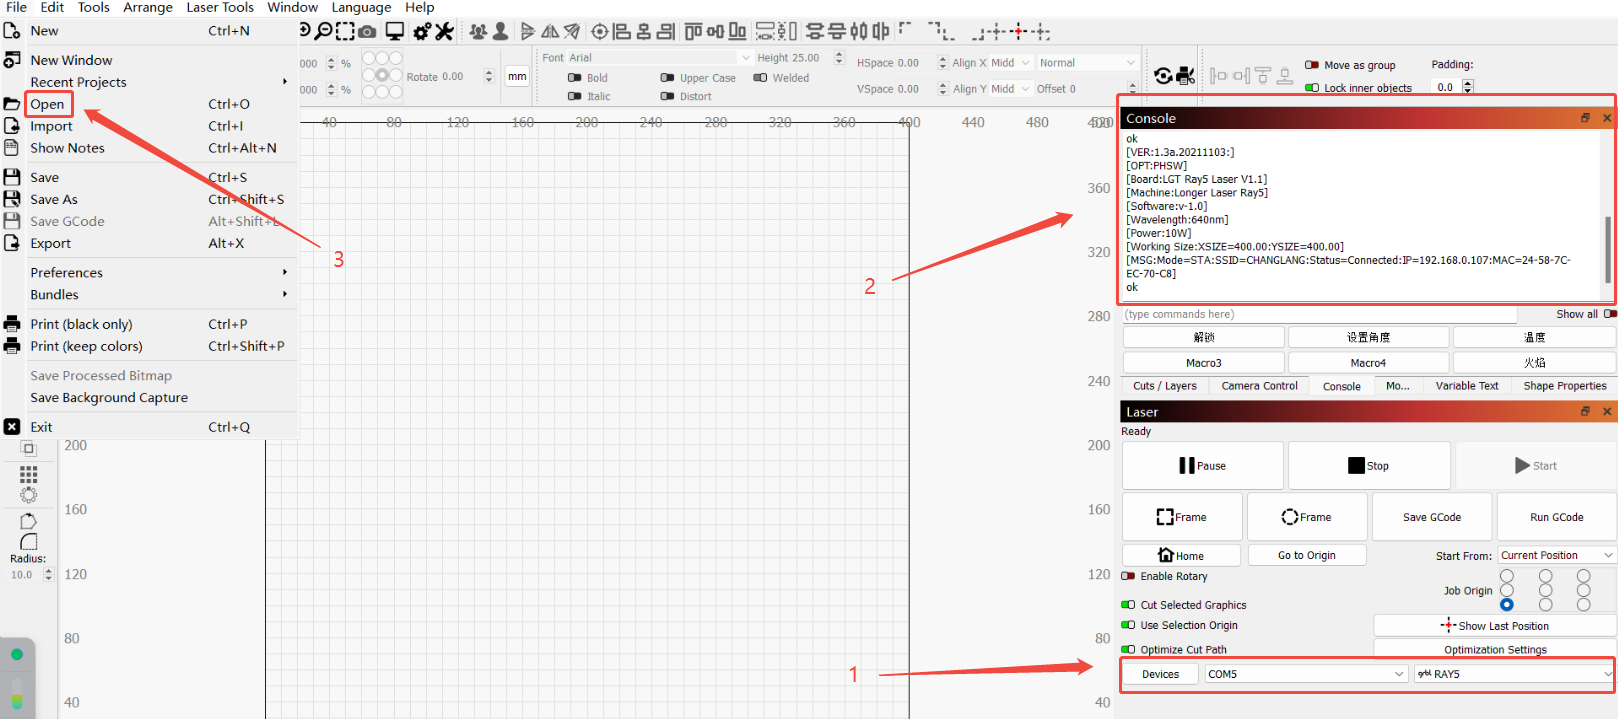Open Device Settings wrench icon
This screenshot has width=1618, height=719.
[444, 32]
